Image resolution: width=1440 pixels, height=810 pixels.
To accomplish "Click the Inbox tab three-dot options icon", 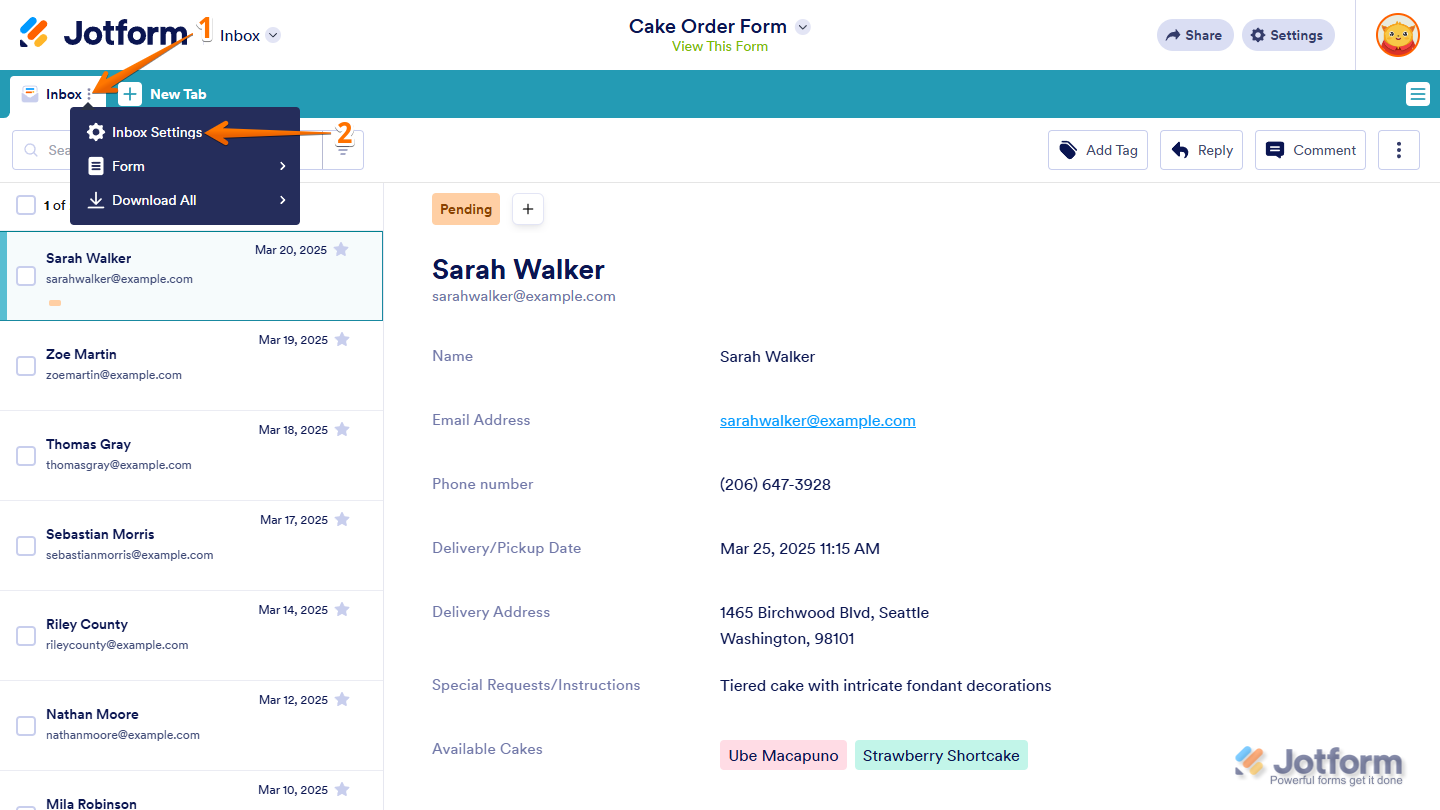I will point(89,94).
